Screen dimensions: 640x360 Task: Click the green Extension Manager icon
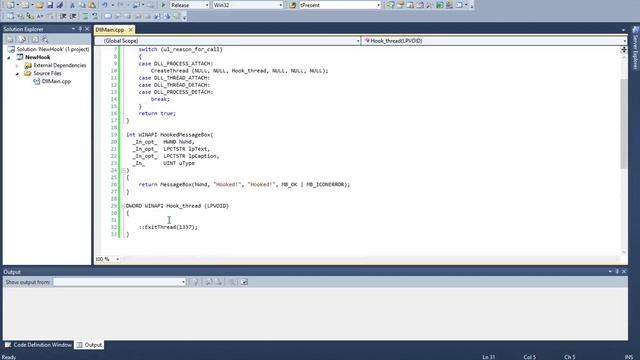point(440,5)
